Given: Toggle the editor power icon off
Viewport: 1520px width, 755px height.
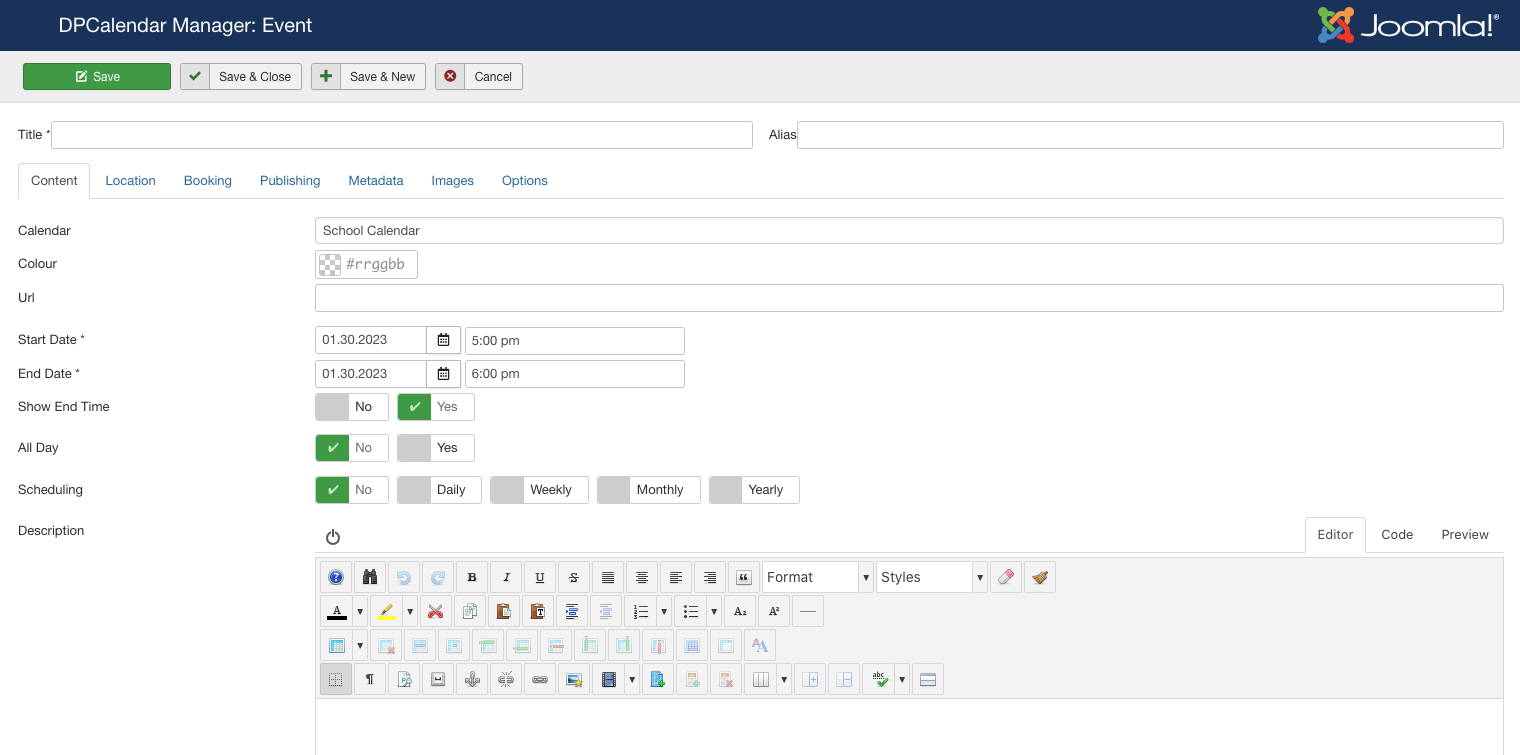Looking at the screenshot, I should tap(333, 537).
